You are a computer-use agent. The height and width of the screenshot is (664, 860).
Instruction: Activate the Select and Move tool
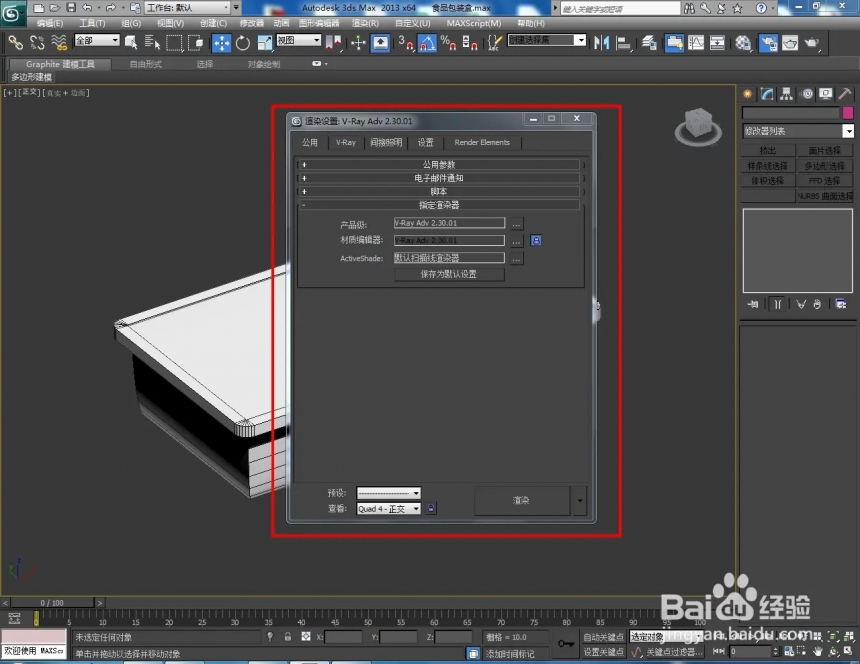coord(221,43)
